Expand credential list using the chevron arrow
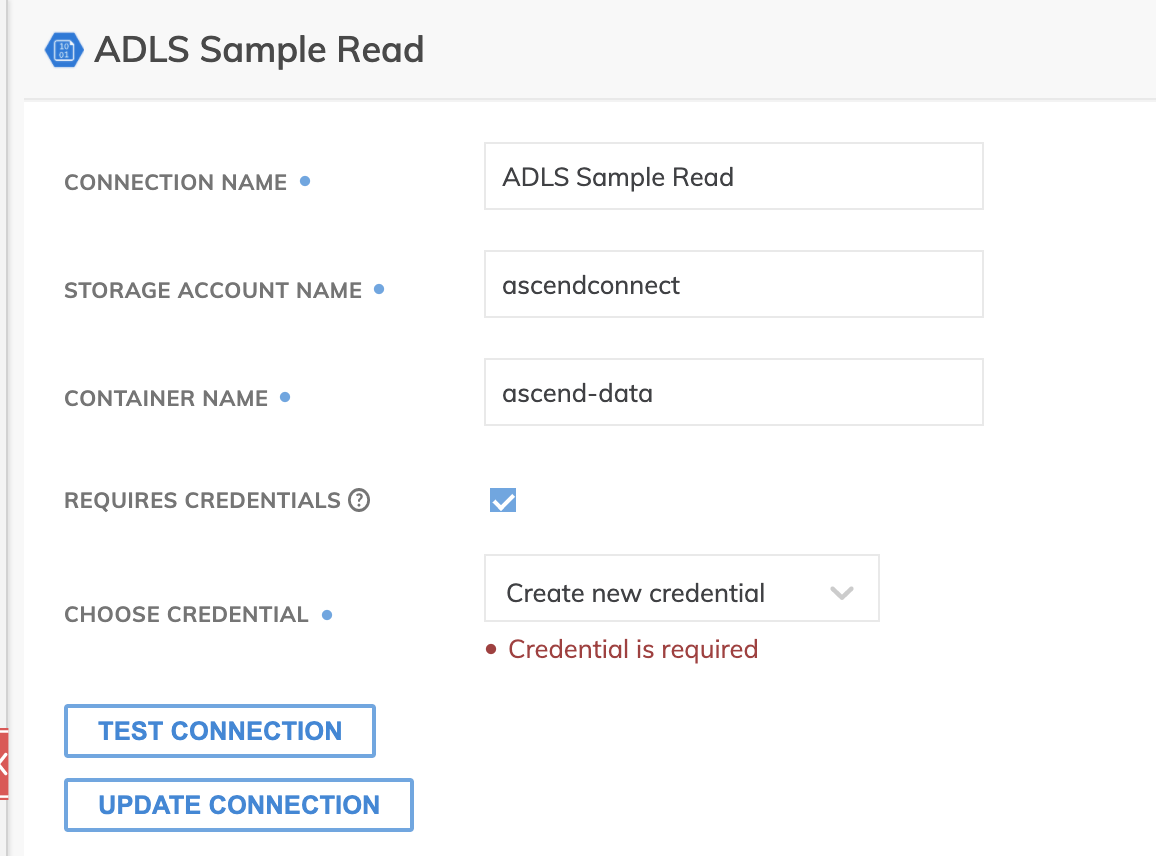 pyautogui.click(x=842, y=593)
